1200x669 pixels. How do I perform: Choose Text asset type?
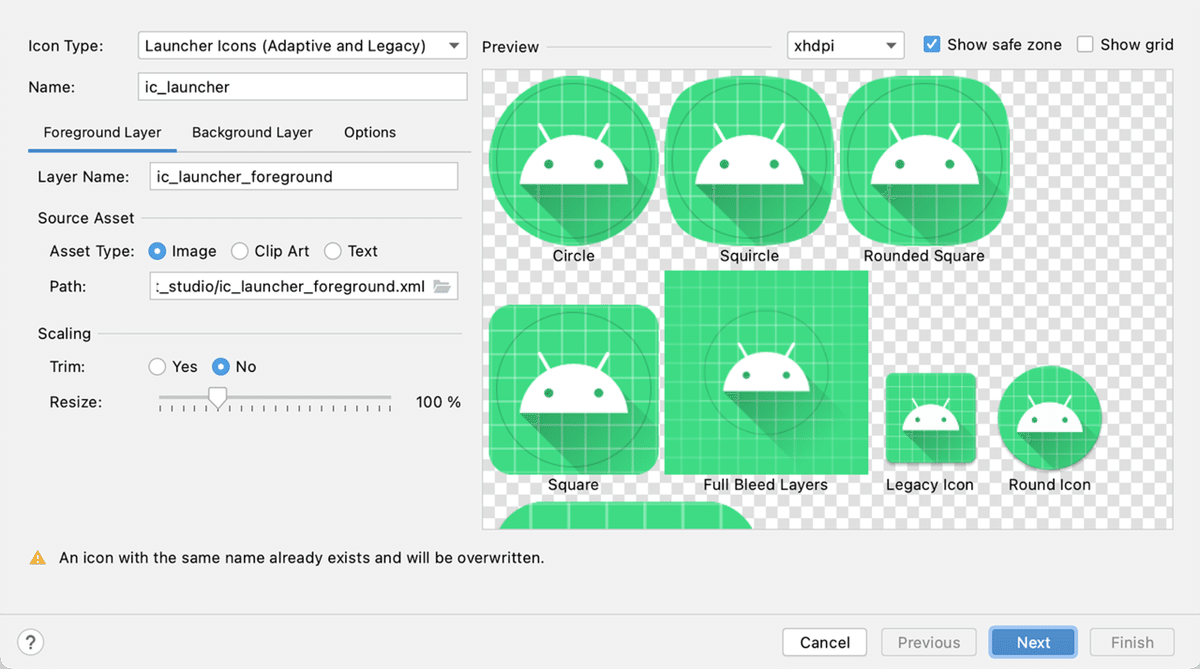point(333,251)
